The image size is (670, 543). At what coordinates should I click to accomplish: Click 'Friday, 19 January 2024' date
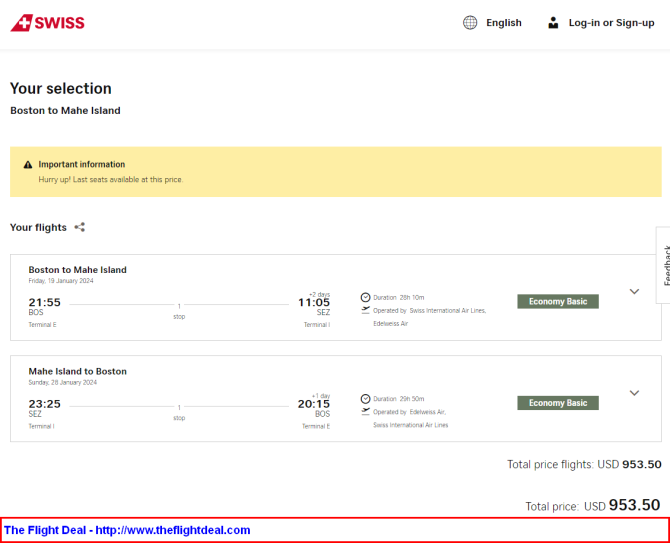click(x=61, y=281)
